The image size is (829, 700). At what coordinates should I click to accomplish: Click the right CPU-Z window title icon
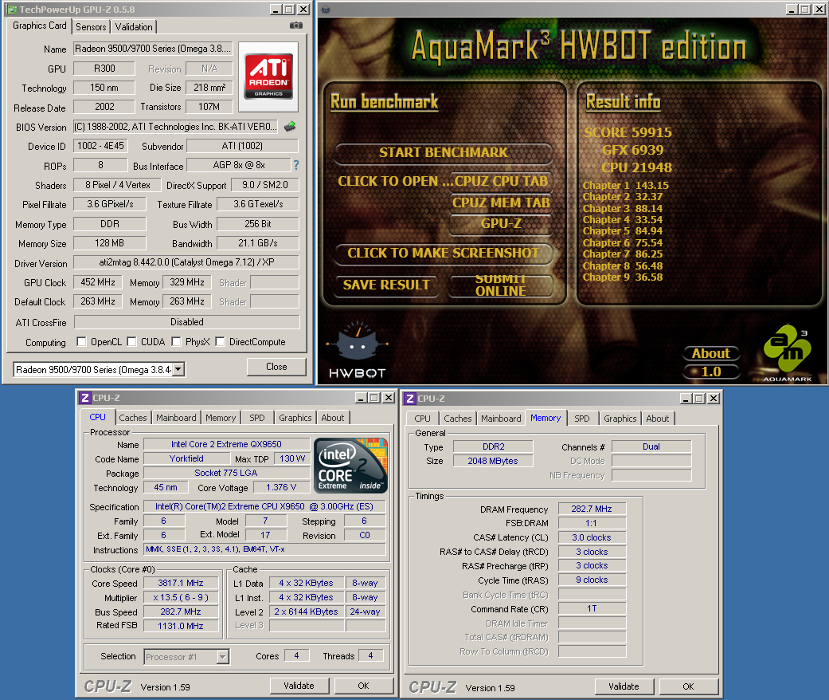pos(410,399)
